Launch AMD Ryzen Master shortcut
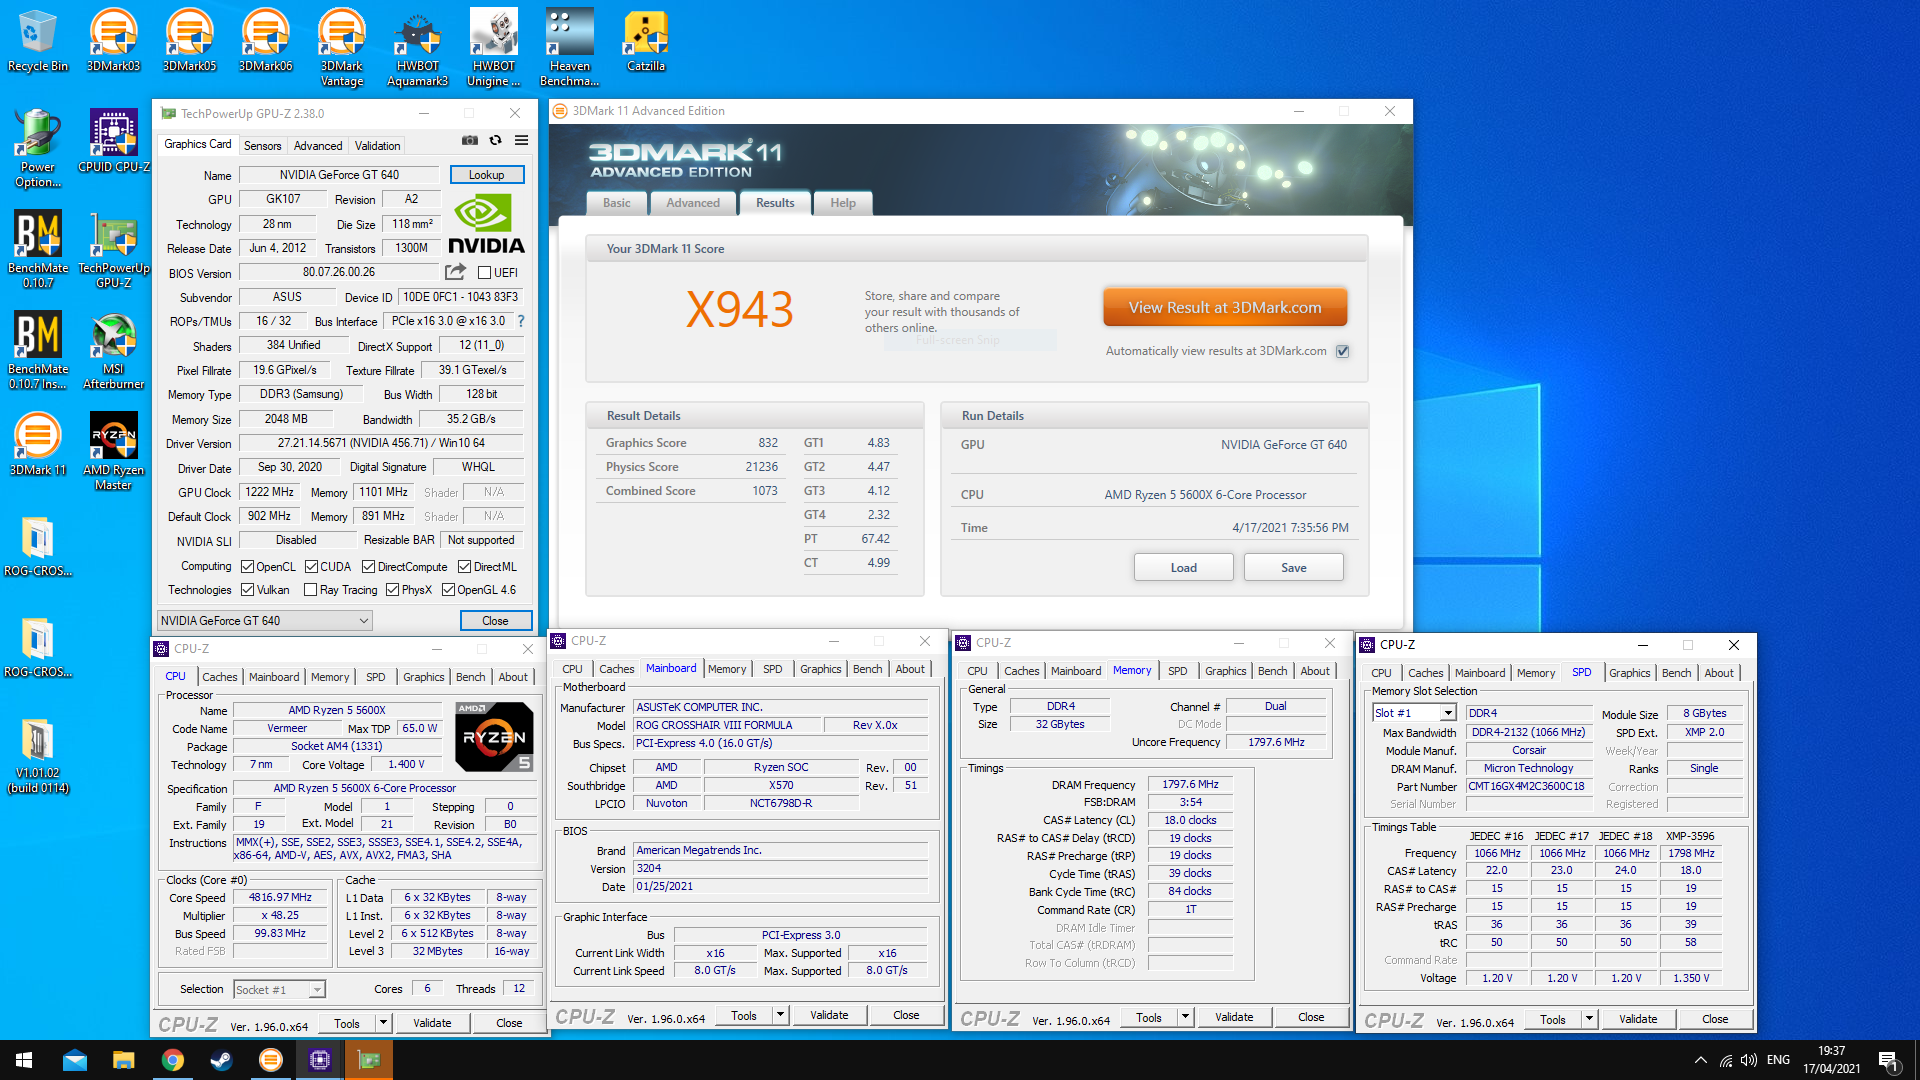 click(x=114, y=451)
